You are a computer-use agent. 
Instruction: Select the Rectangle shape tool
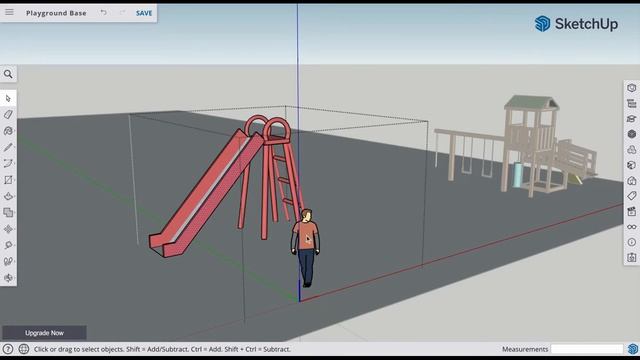[8, 180]
